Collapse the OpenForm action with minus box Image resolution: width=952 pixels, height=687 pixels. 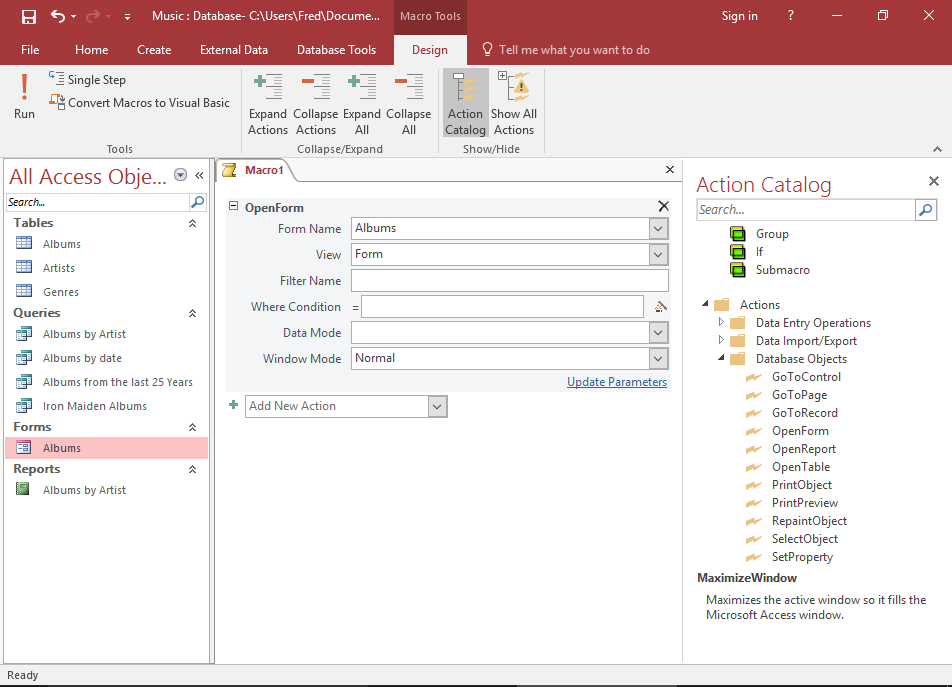click(233, 206)
